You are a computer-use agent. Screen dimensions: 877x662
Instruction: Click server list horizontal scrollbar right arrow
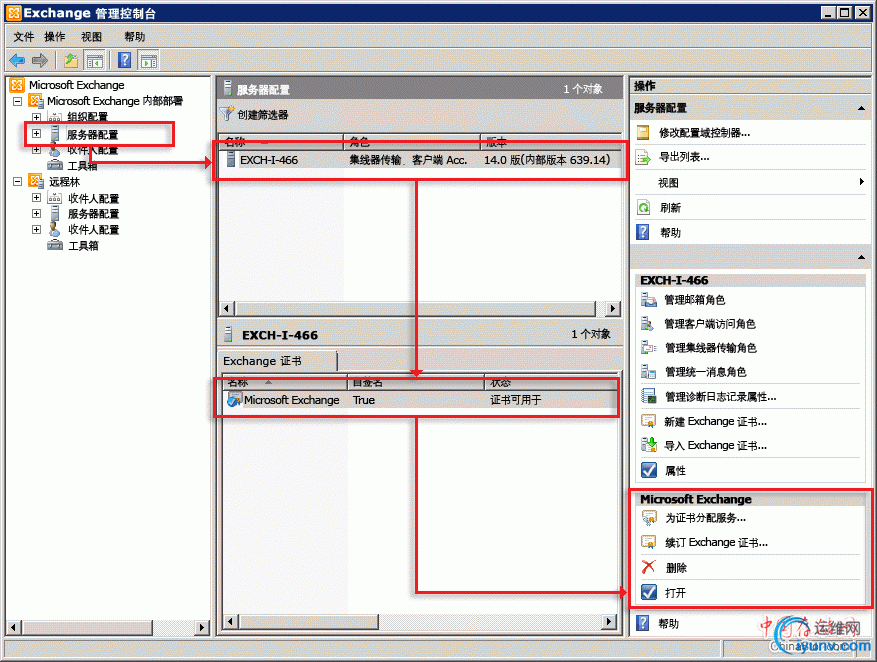click(613, 308)
